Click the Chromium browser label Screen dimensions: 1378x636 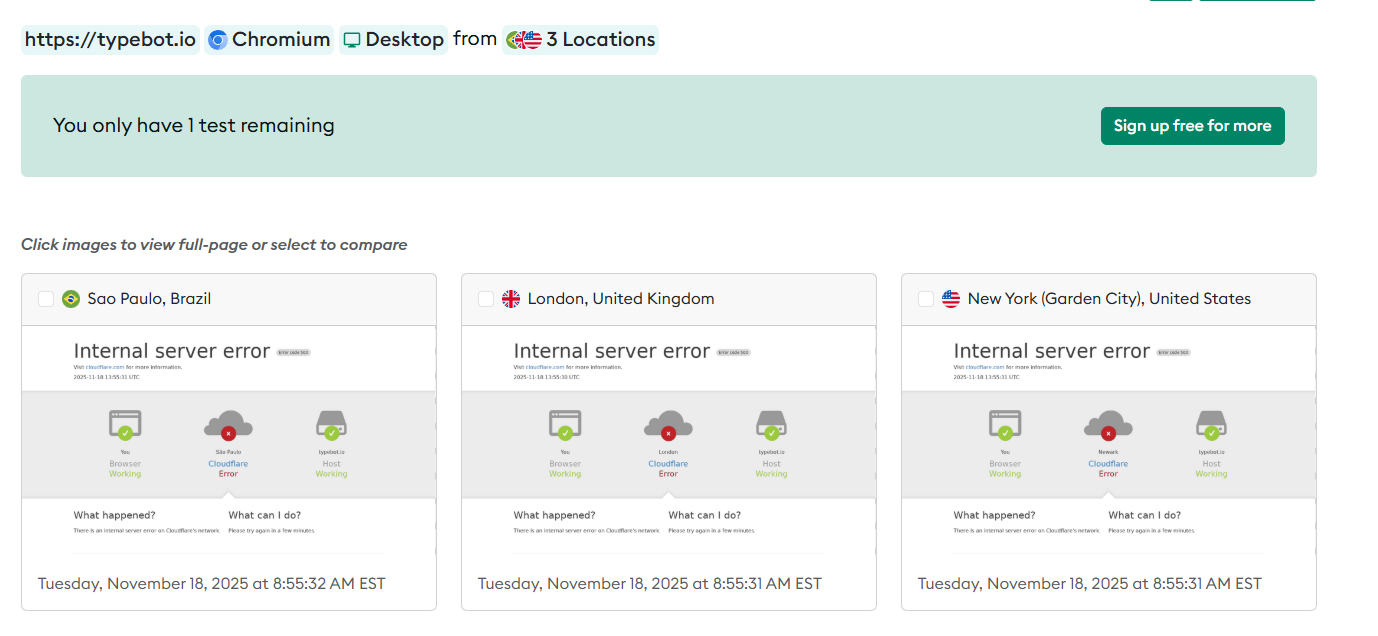[281, 40]
